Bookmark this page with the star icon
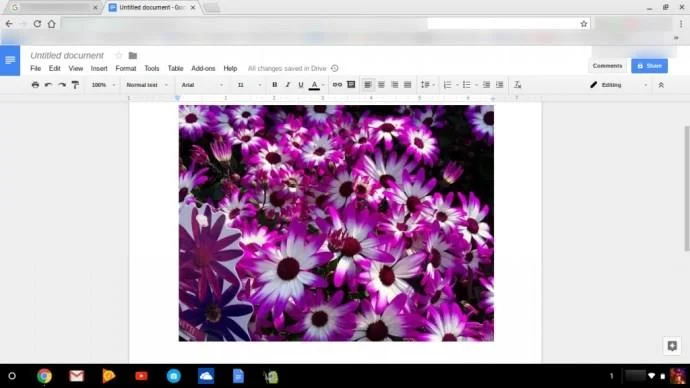The image size is (690, 388). (584, 24)
